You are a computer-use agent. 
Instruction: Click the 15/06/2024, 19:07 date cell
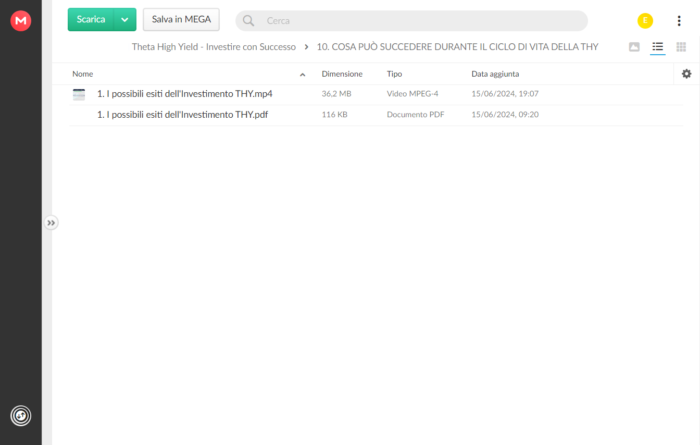505,94
